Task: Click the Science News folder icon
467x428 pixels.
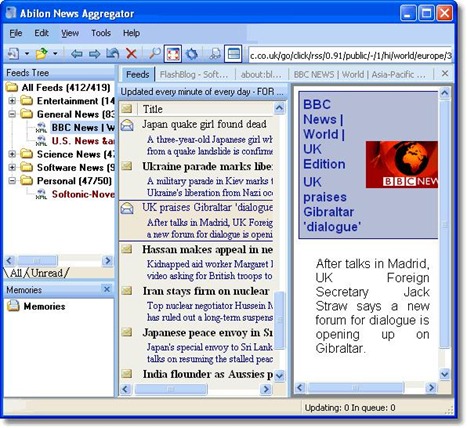Action: click(x=26, y=154)
